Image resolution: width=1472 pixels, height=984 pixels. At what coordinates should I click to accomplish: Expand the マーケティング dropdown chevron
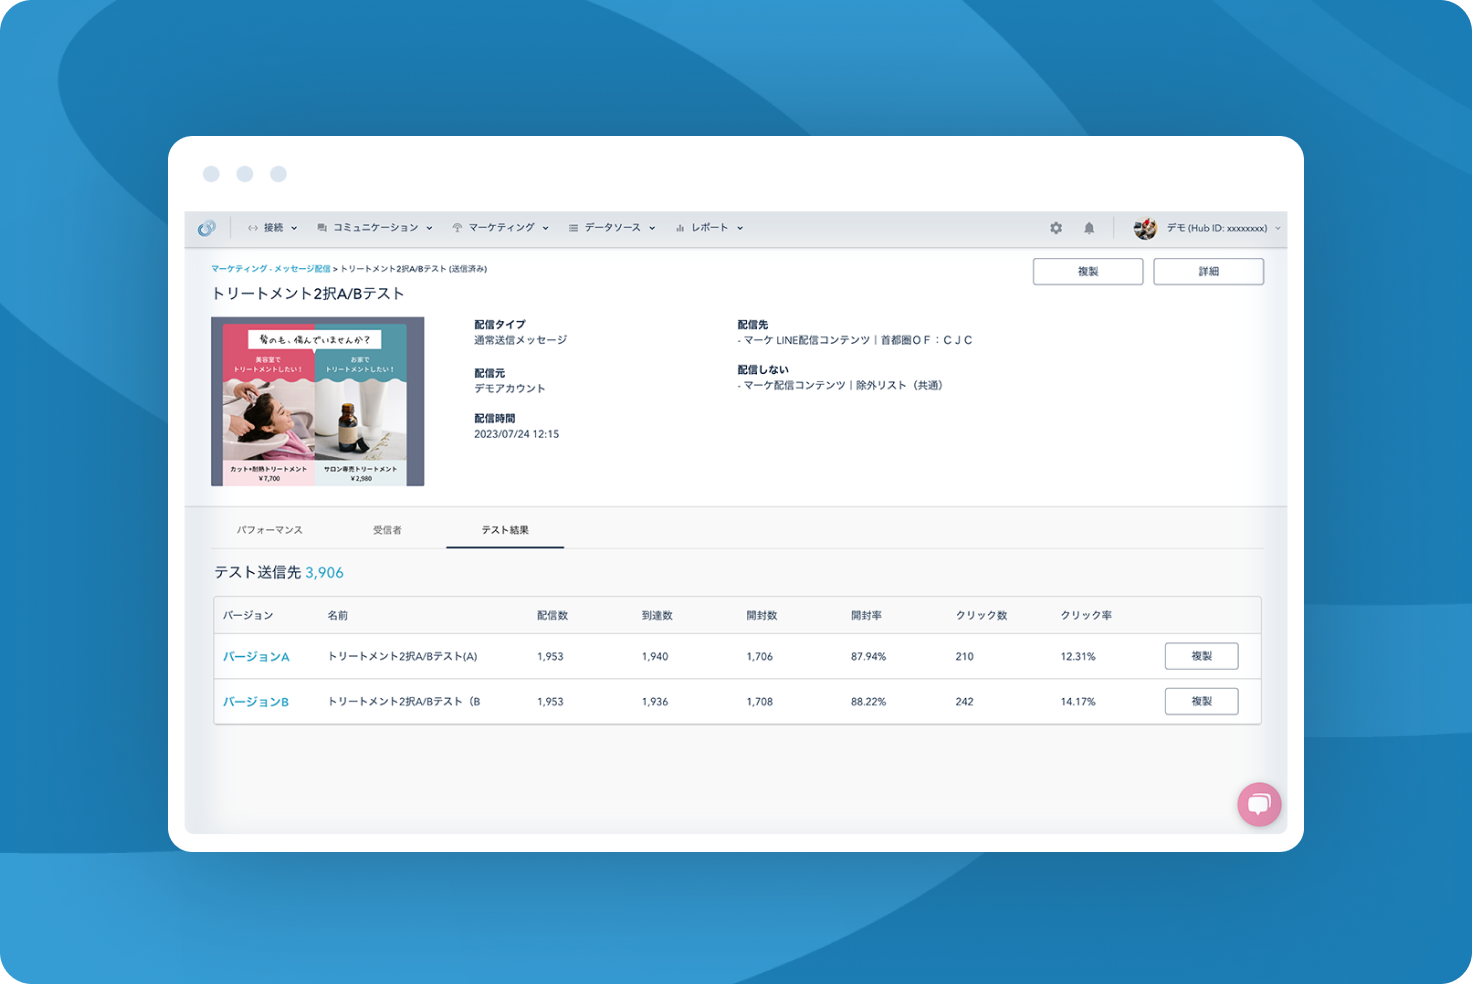click(x=546, y=227)
